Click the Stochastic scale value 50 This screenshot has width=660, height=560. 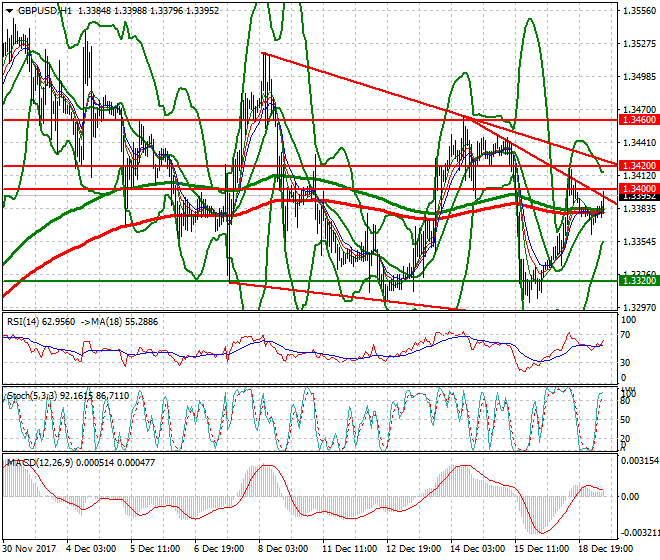pos(625,420)
